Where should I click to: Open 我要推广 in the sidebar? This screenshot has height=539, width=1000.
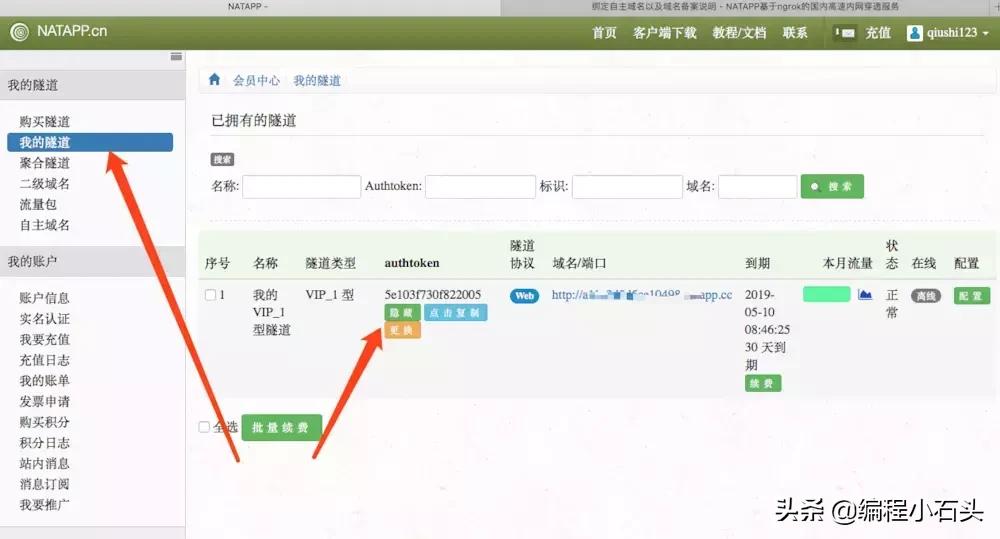pos(45,505)
